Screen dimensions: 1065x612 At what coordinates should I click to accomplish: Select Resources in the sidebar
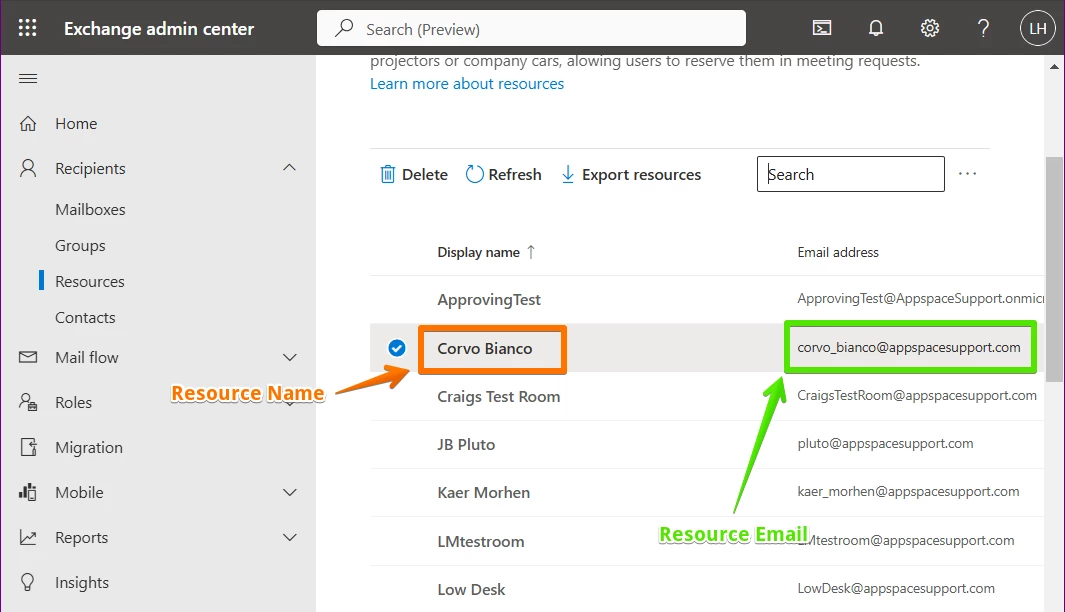90,281
